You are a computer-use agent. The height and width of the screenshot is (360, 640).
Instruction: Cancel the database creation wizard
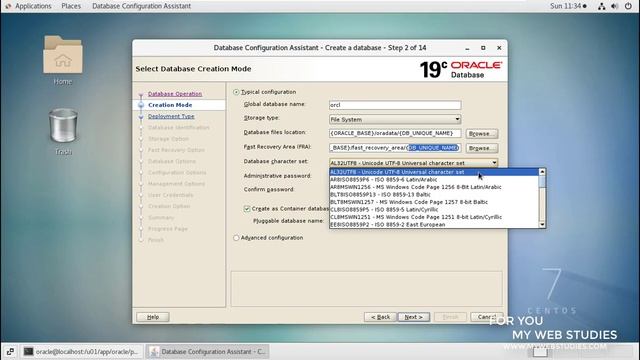[x=487, y=317]
